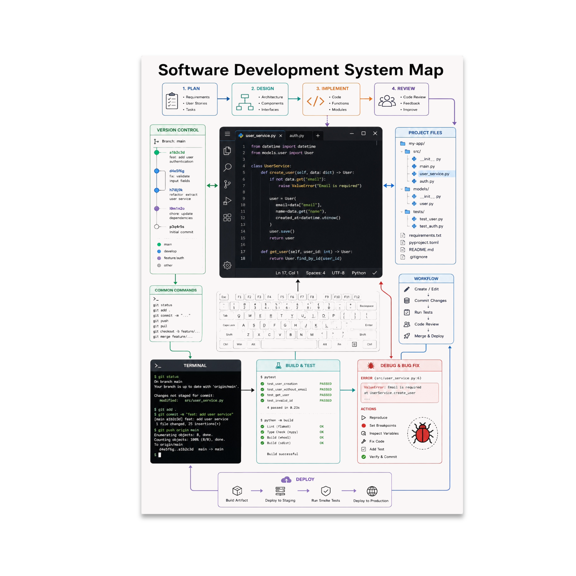Open Source Control icon in editor sidebar
Image resolution: width=576 pixels, height=576 pixels.
coord(227,184)
